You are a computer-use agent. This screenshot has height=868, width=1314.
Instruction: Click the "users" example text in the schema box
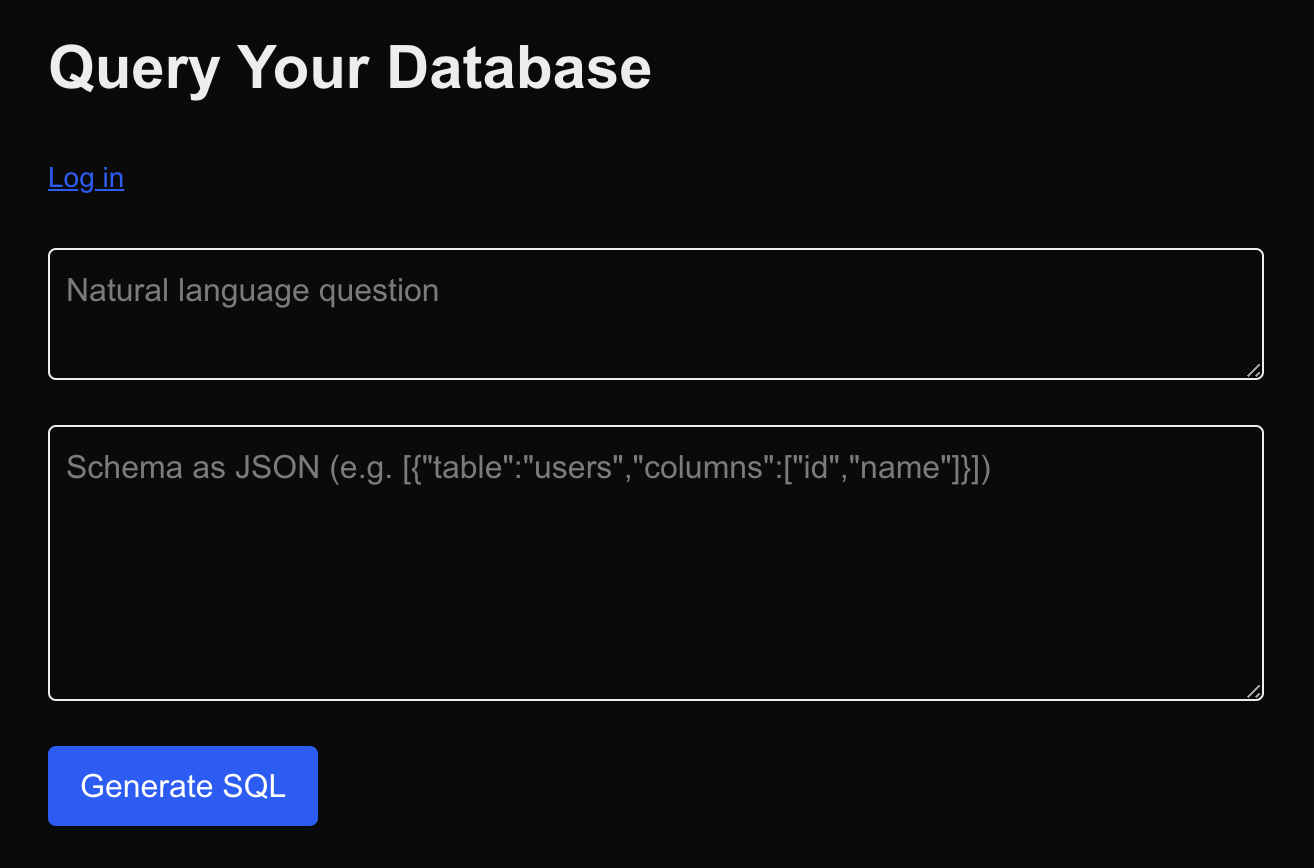(x=573, y=467)
